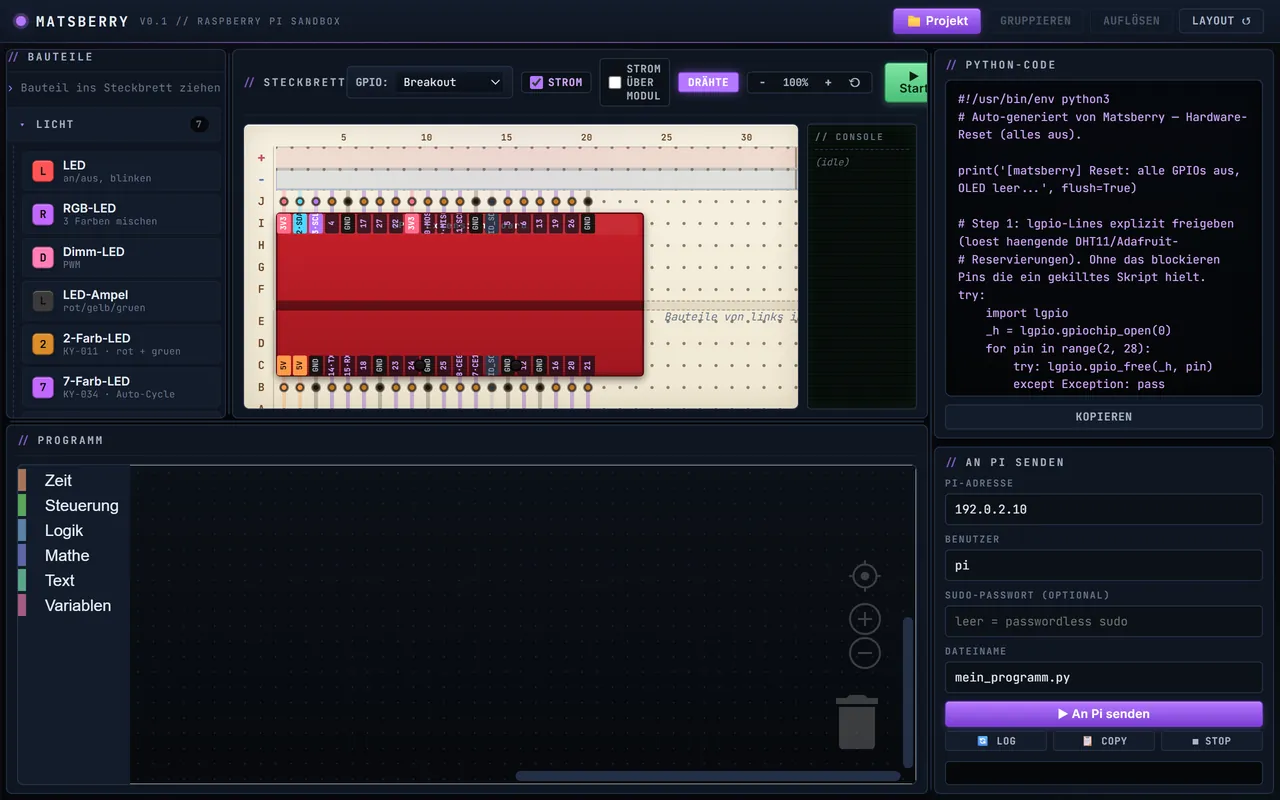The height and width of the screenshot is (800, 1280).
Task: Zoom in the program workspace
Action: point(864,619)
